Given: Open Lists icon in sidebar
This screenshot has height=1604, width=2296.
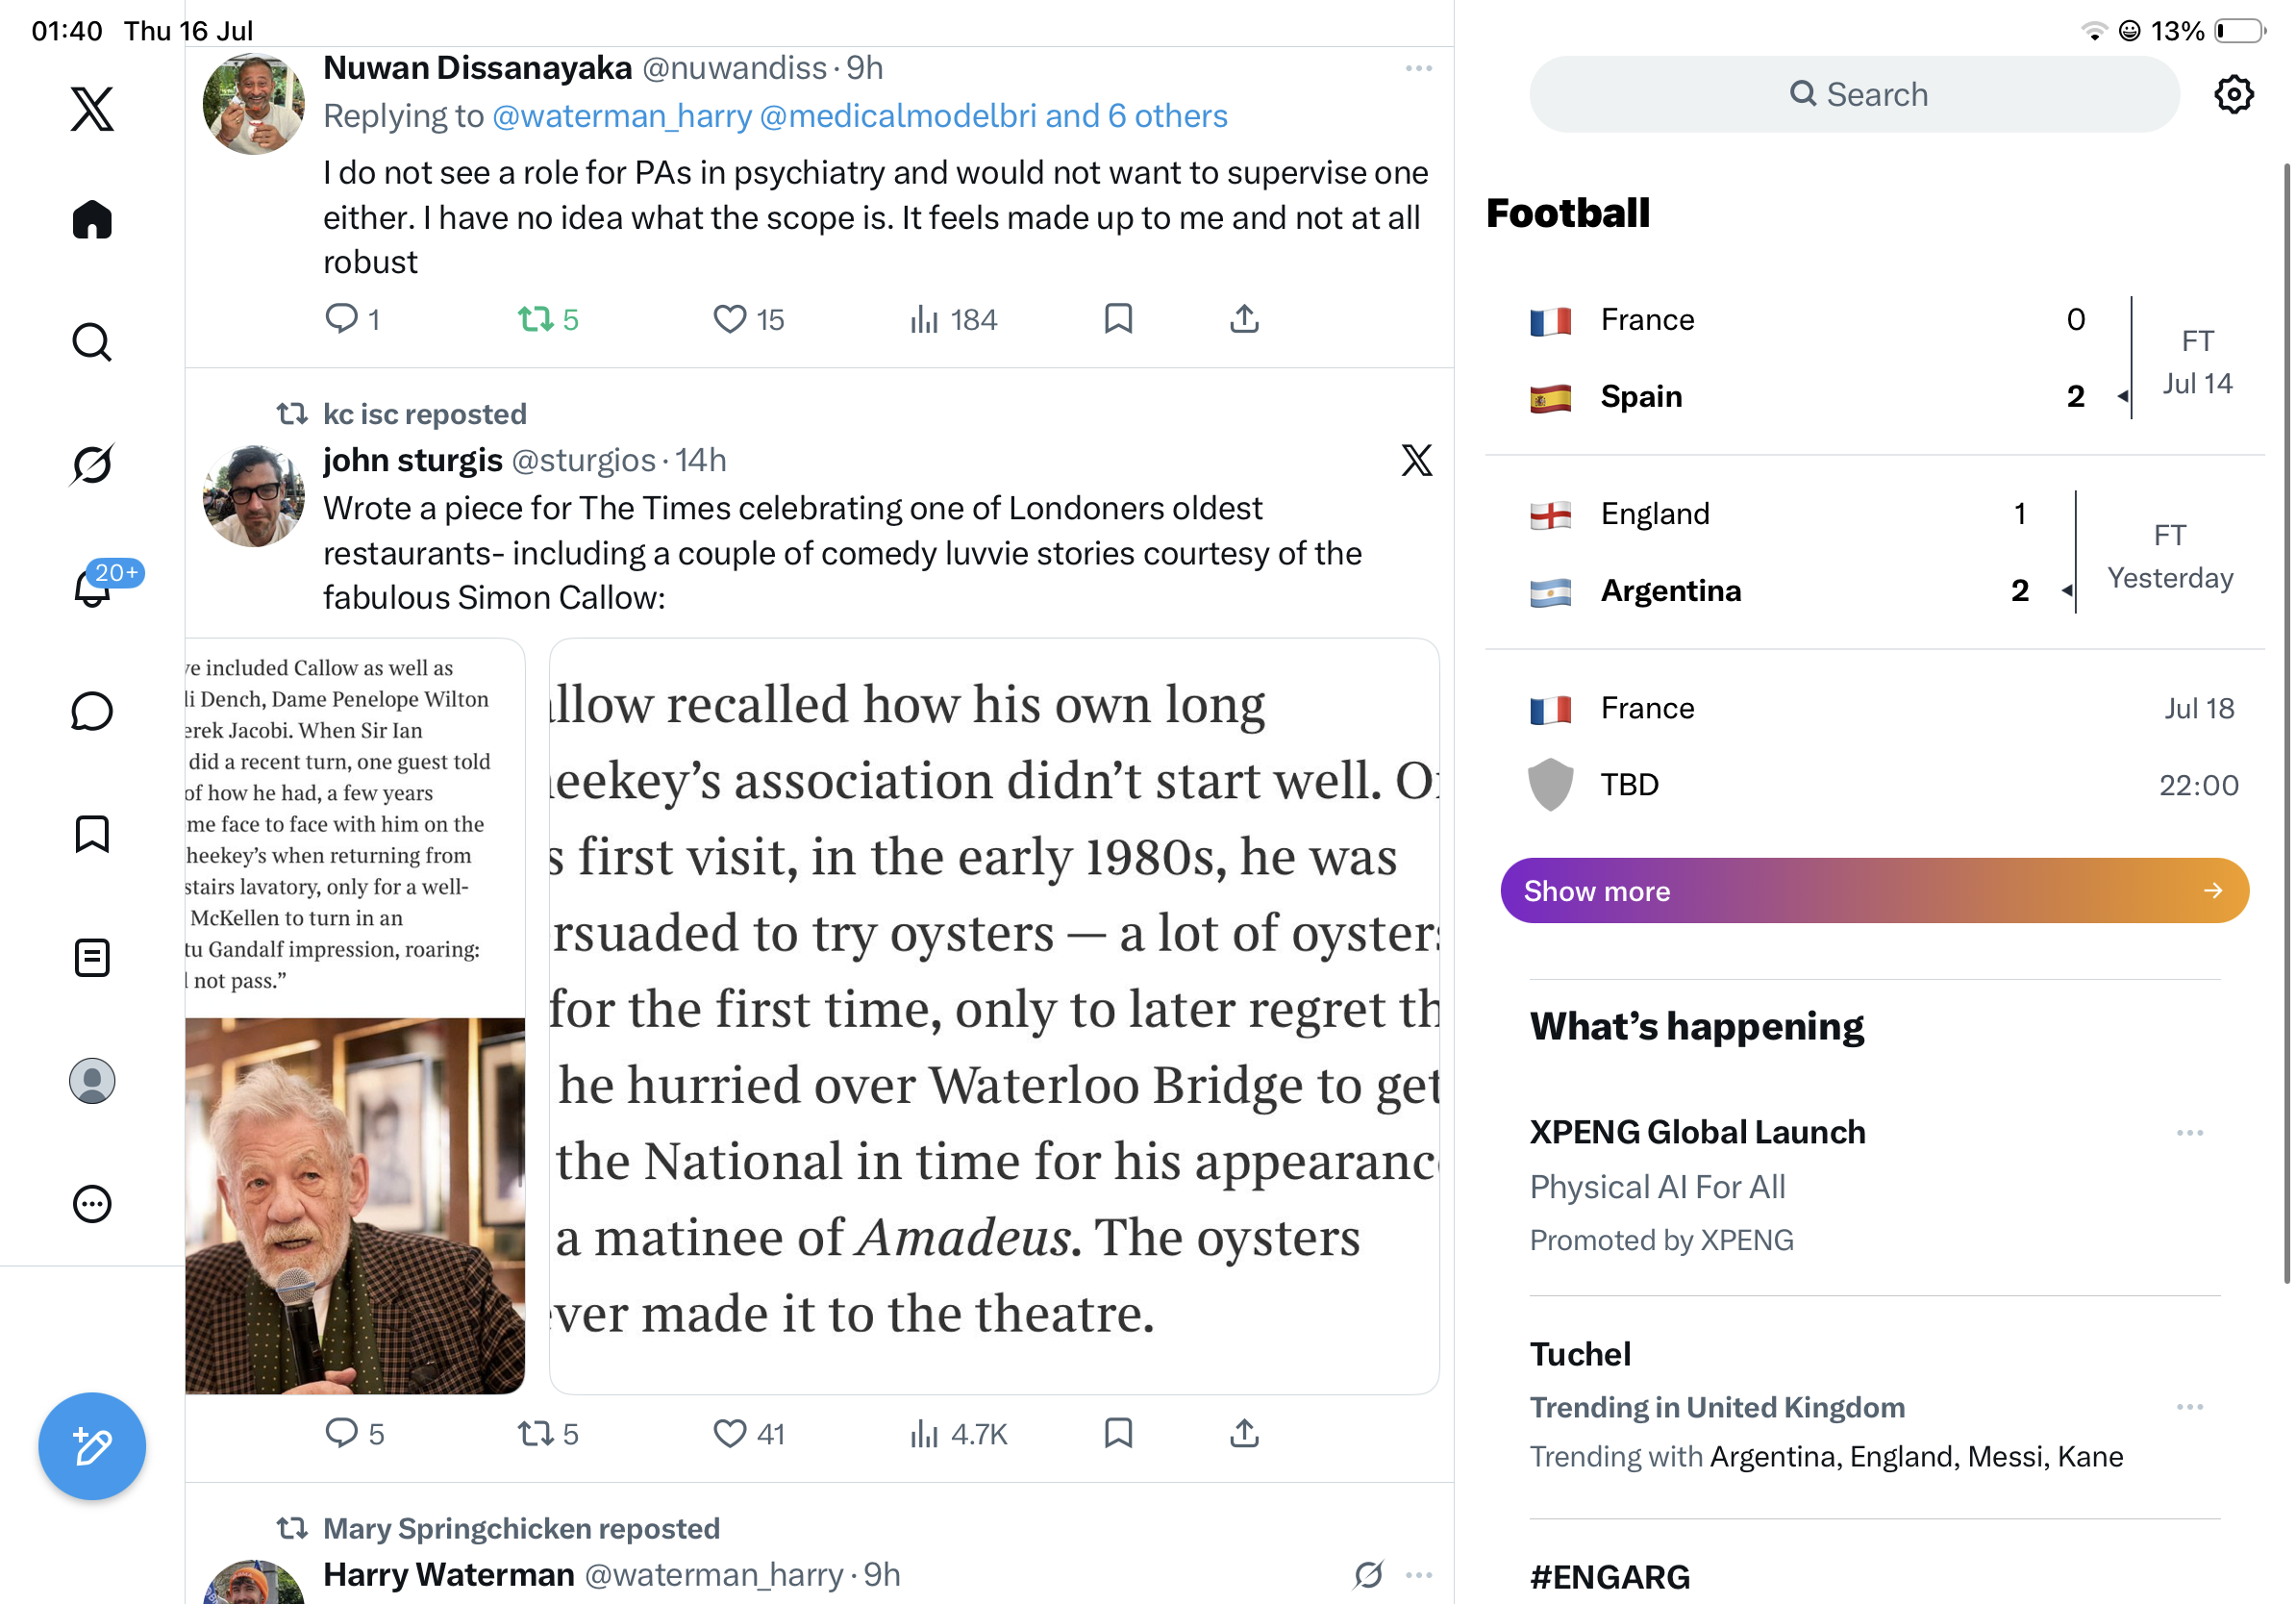Looking at the screenshot, I should click(x=92, y=957).
